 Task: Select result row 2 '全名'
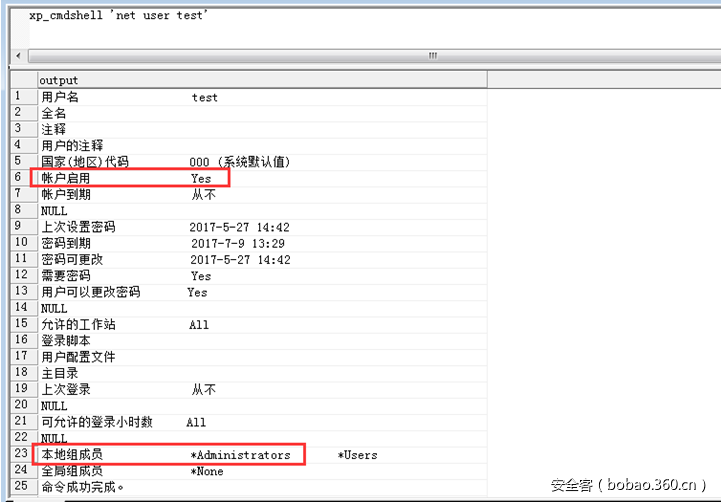click(262, 113)
